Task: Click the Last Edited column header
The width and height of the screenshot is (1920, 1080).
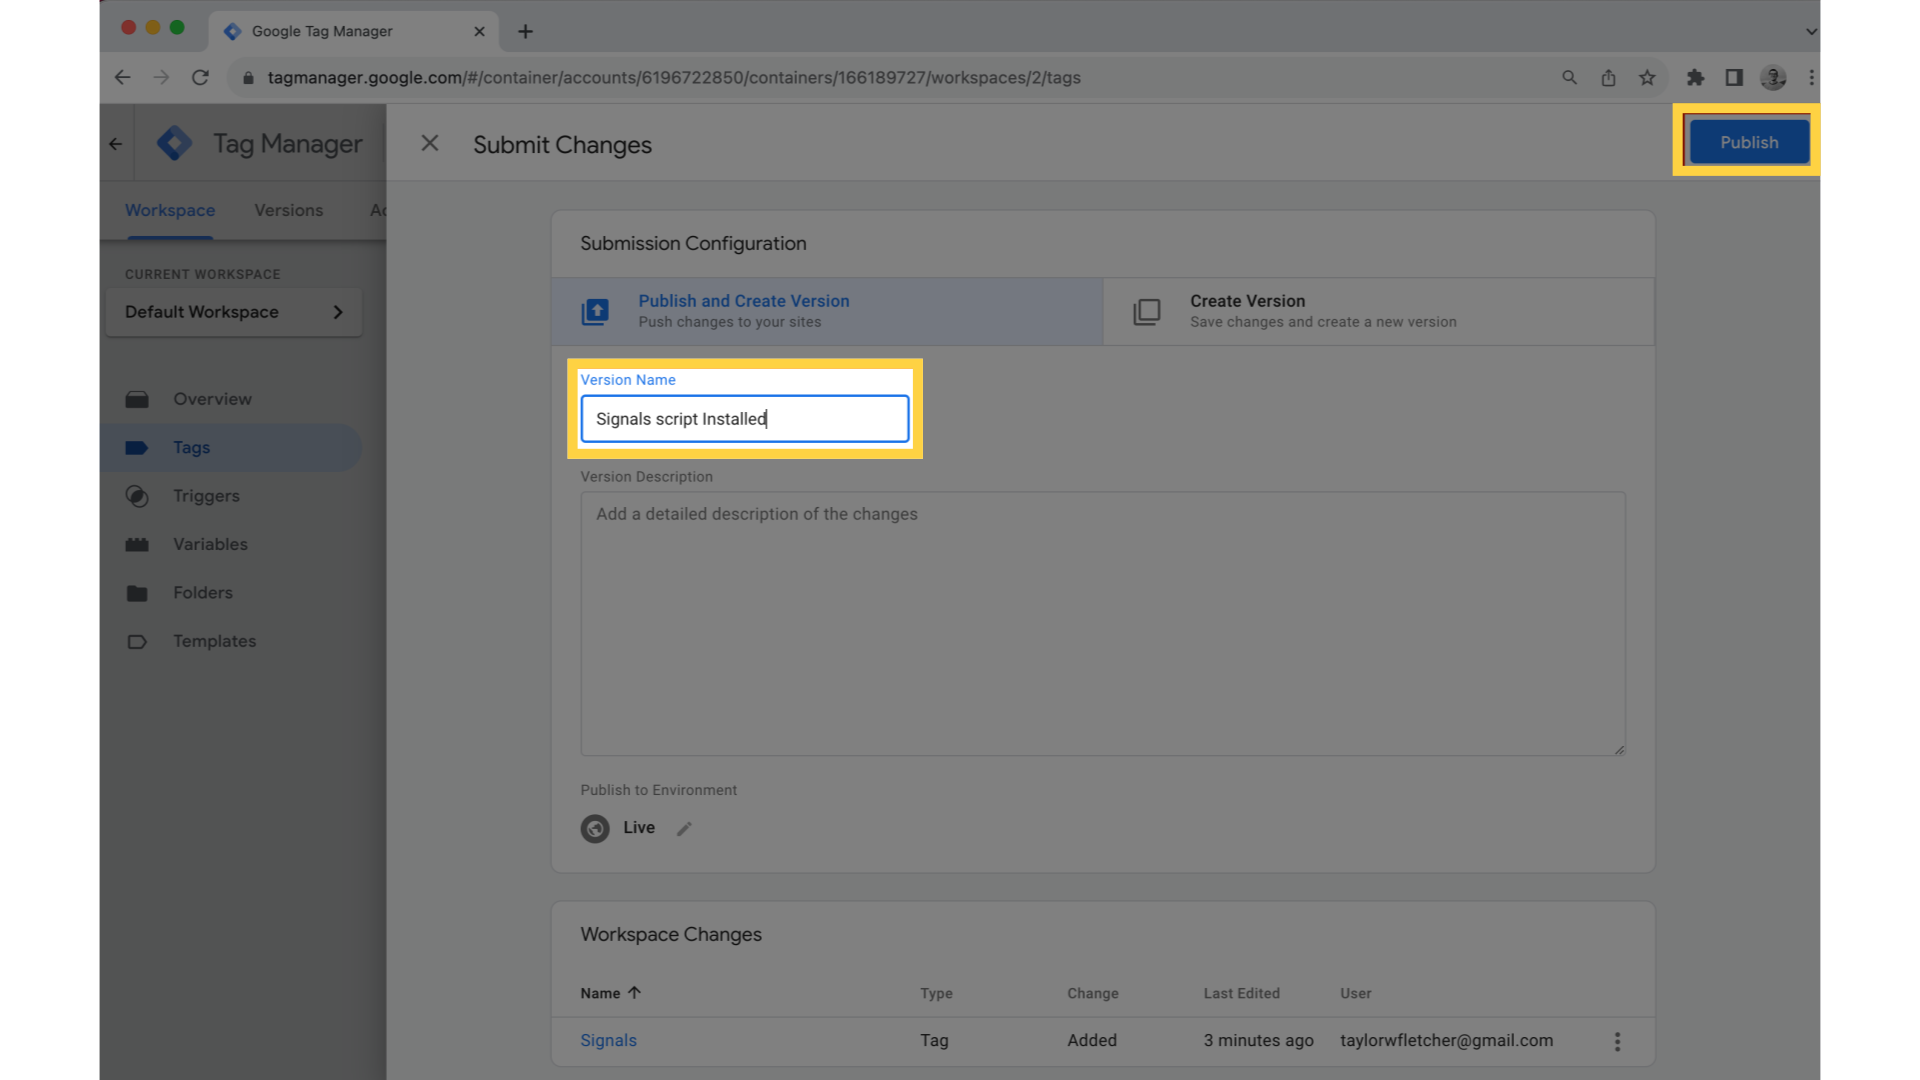Action: point(1241,993)
